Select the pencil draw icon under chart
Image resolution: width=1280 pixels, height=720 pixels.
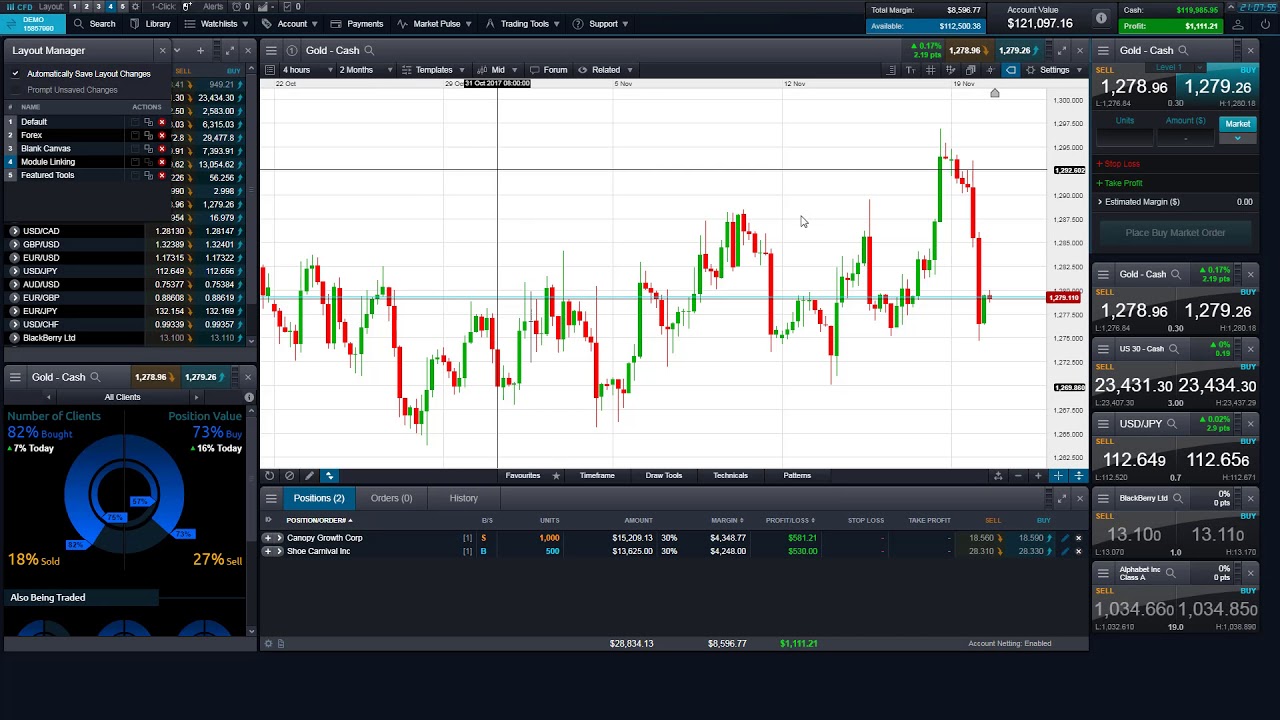click(309, 476)
